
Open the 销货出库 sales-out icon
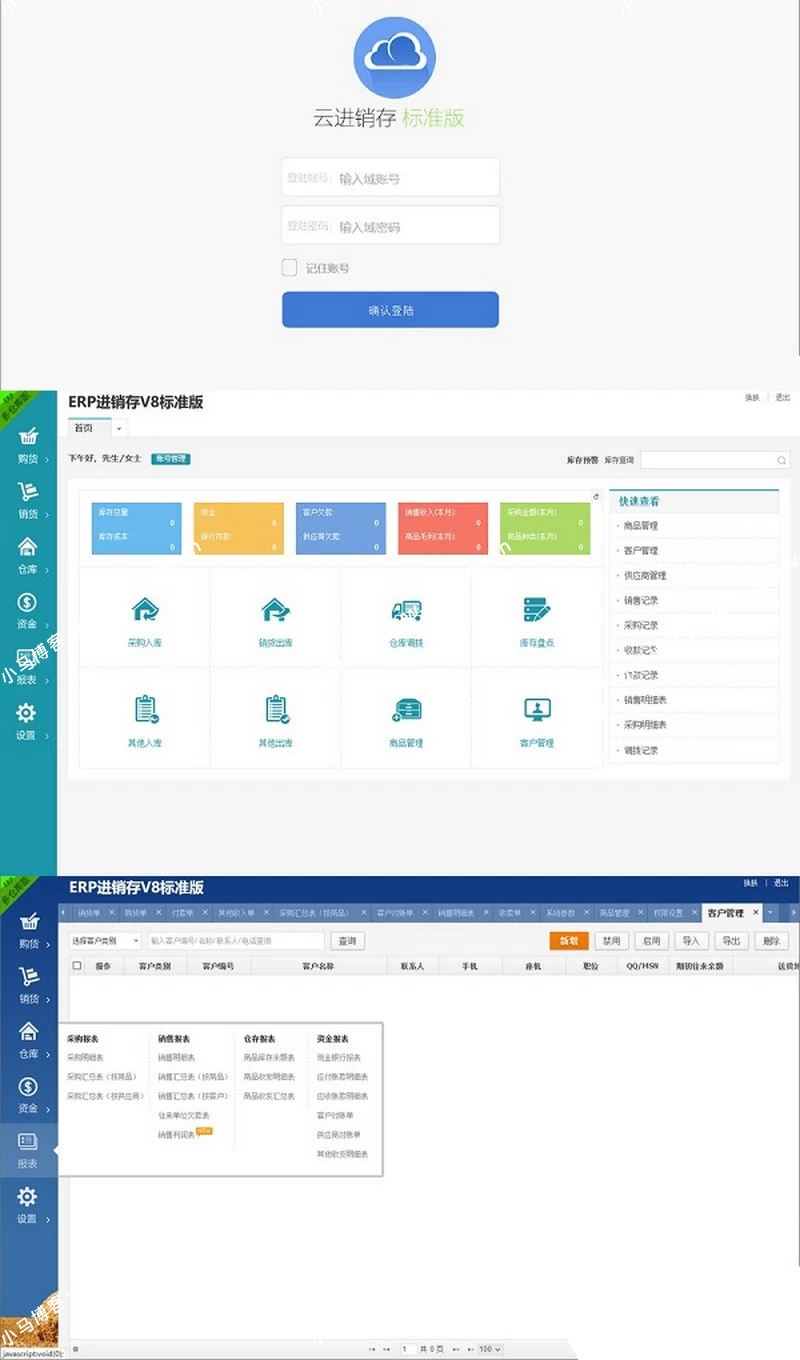(x=275, y=609)
